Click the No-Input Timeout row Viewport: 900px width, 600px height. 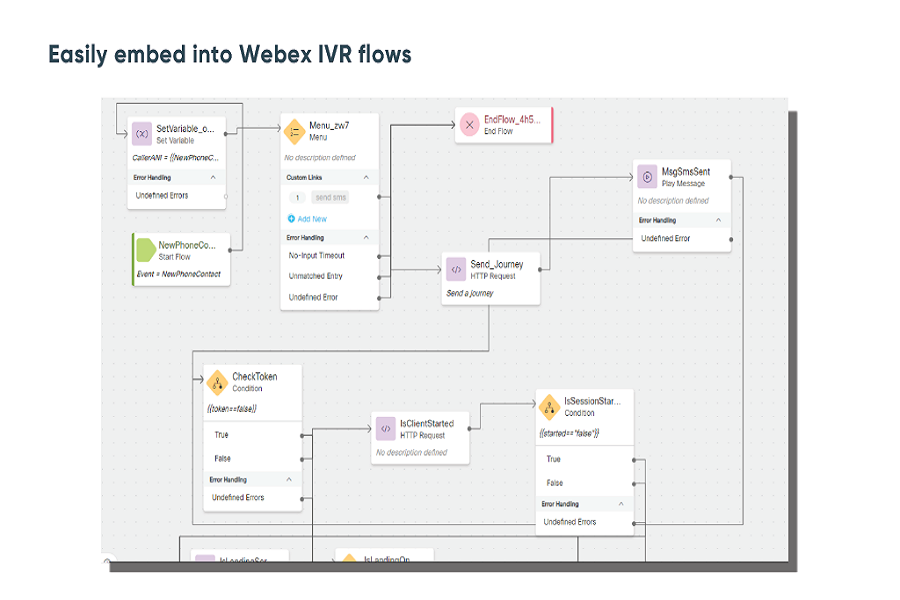(x=329, y=256)
